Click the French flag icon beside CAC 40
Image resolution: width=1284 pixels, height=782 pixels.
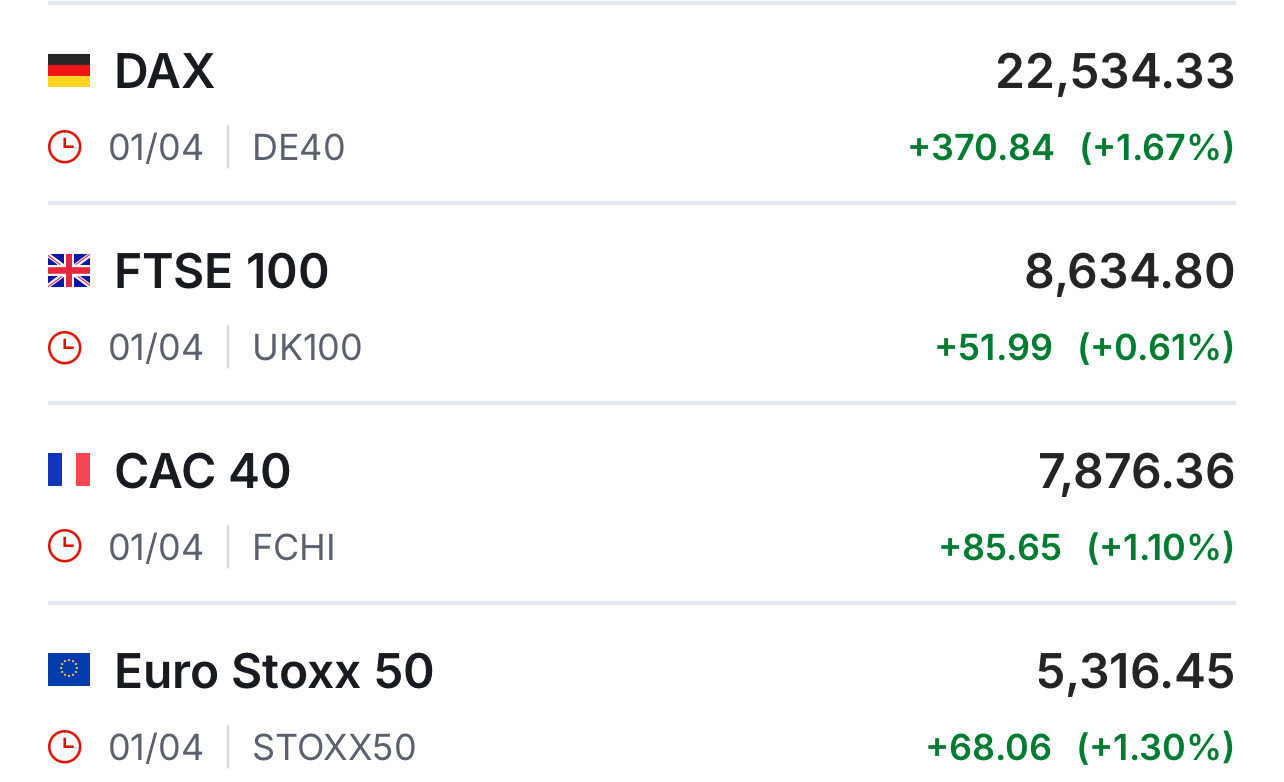pyautogui.click(x=69, y=470)
